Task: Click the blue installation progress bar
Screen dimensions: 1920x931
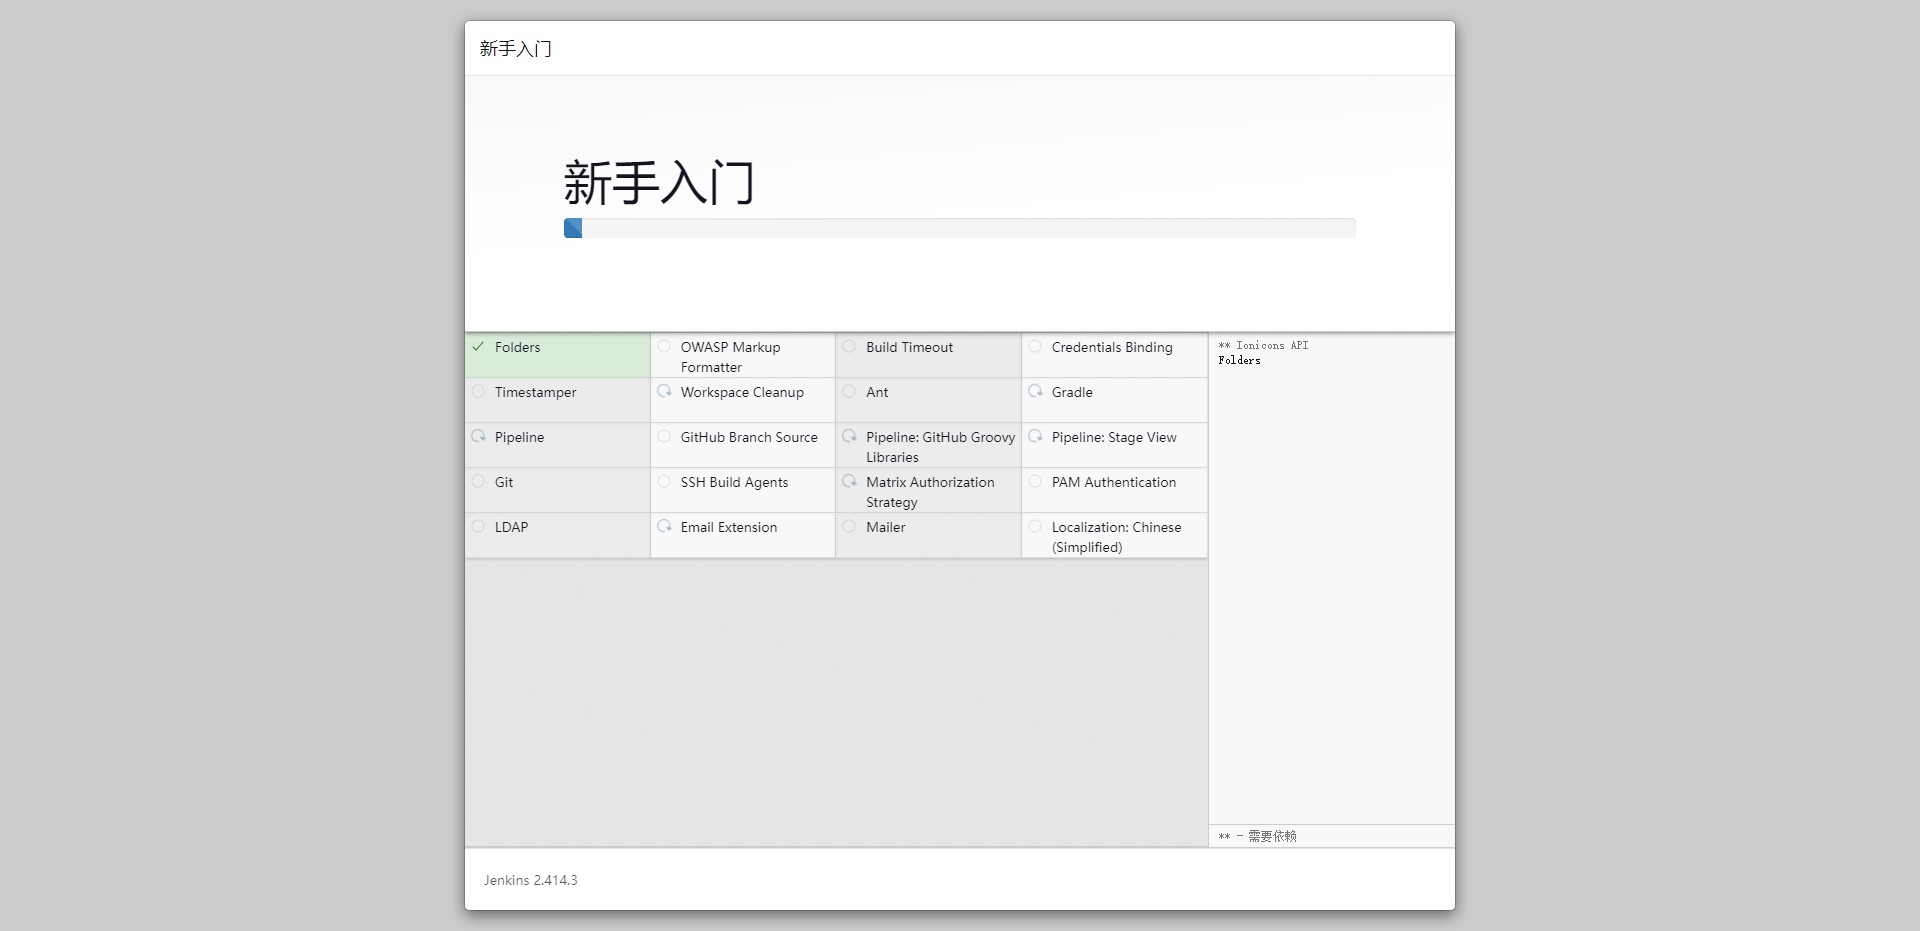Action: click(573, 228)
